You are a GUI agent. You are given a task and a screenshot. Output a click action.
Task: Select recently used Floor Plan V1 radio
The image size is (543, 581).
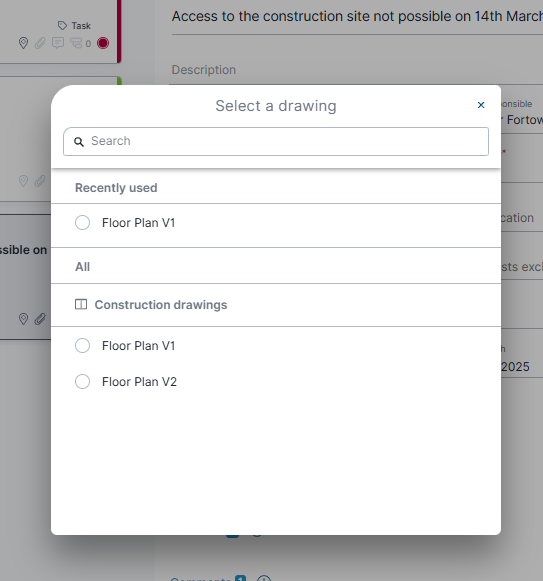(82, 223)
